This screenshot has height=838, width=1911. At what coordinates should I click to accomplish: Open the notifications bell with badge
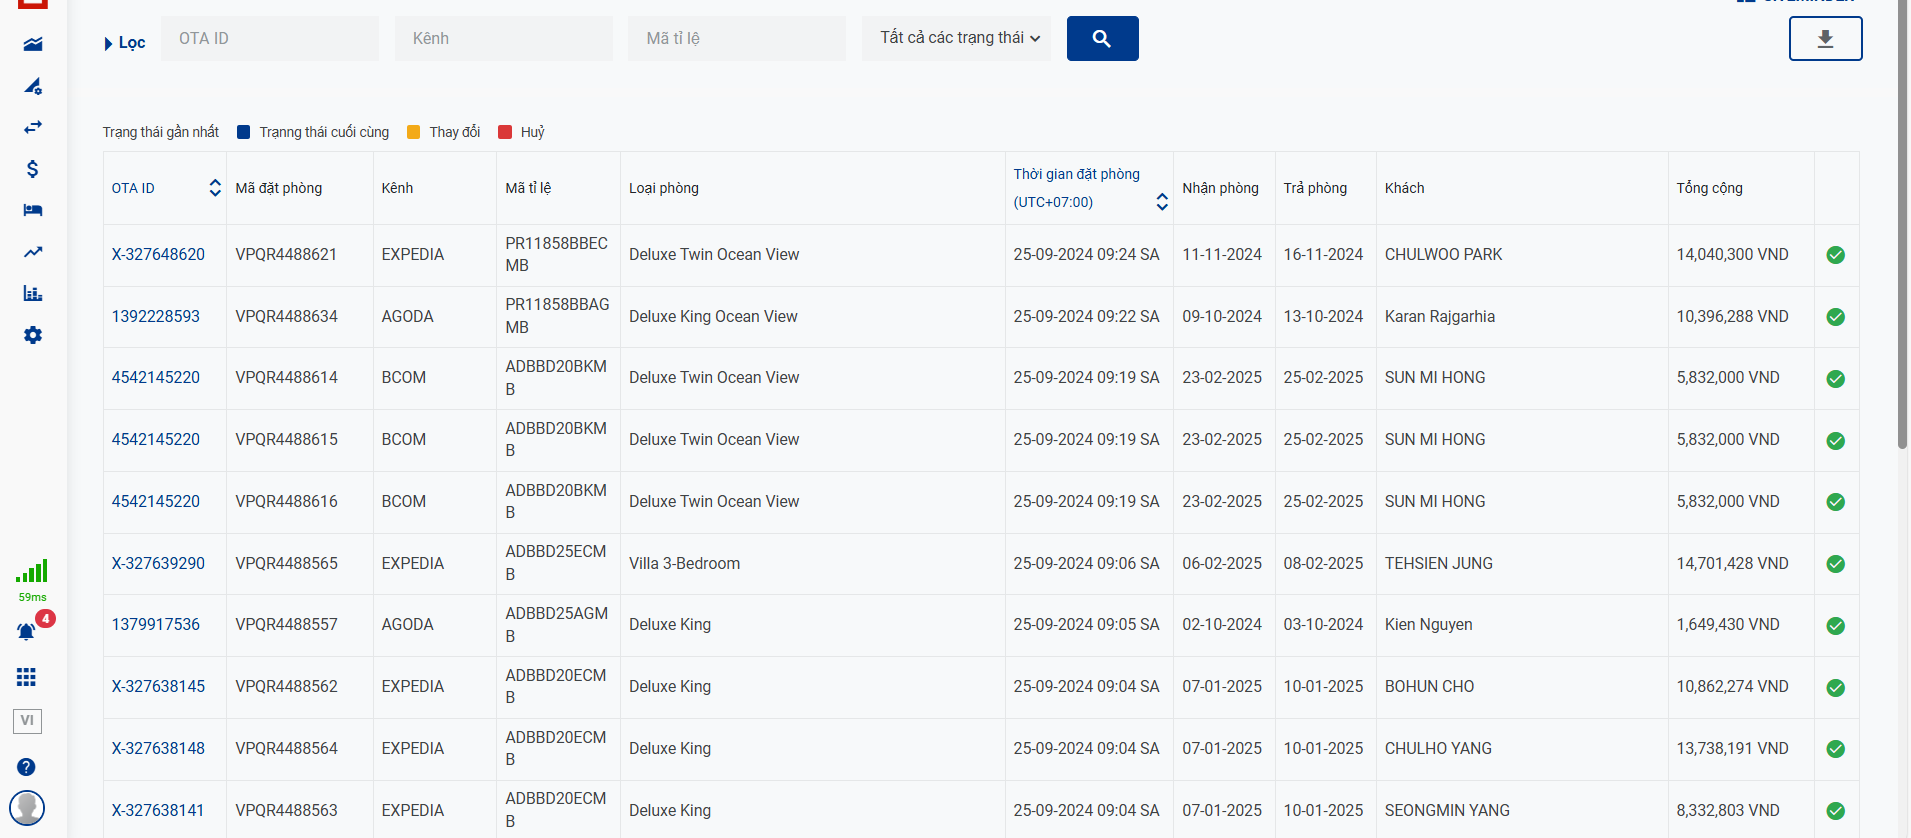click(x=27, y=632)
